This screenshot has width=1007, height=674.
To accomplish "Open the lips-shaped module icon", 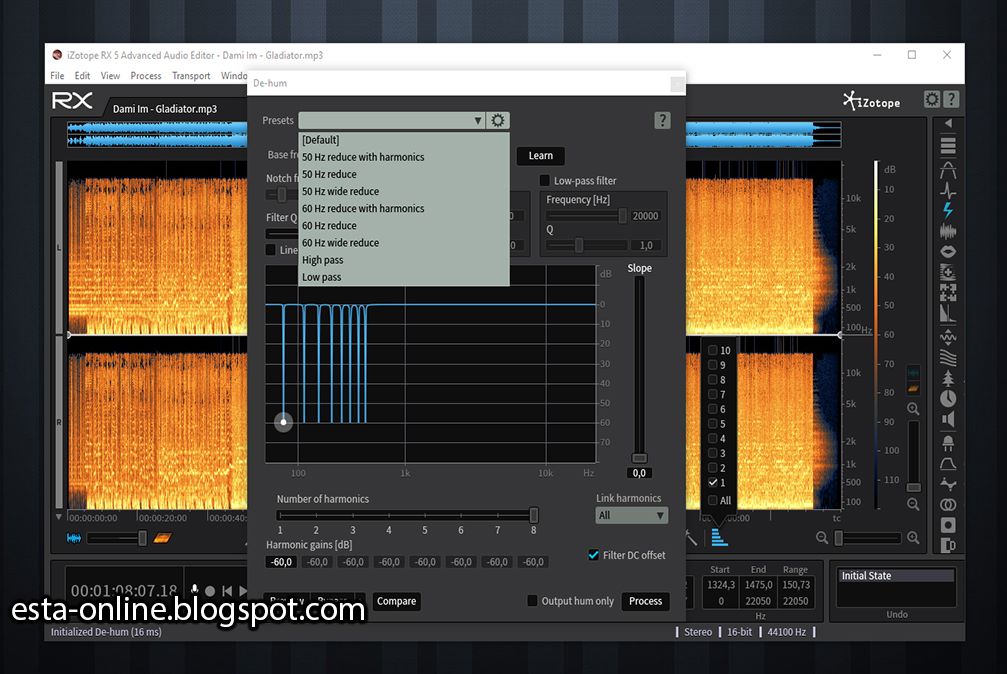I will pyautogui.click(x=948, y=251).
